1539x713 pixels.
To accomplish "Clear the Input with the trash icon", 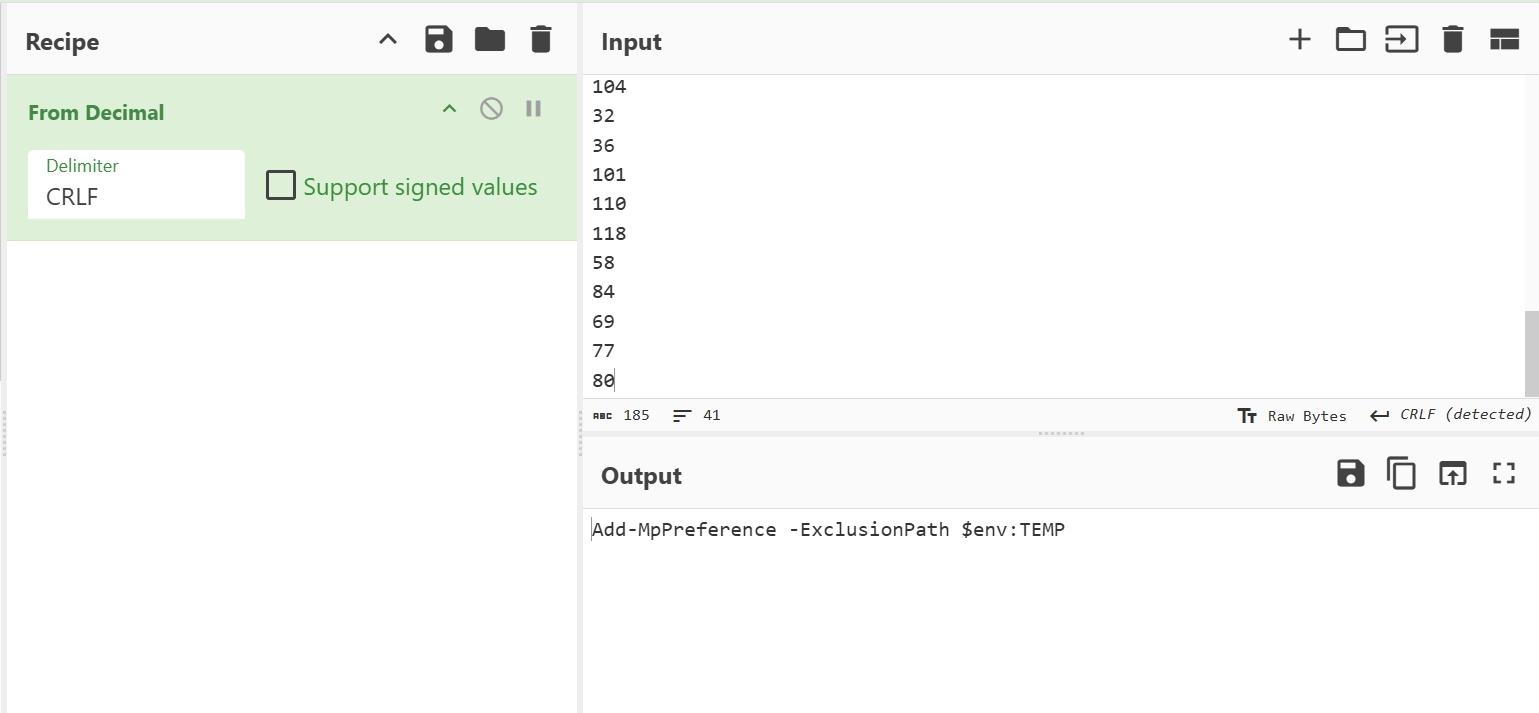I will pos(1452,39).
